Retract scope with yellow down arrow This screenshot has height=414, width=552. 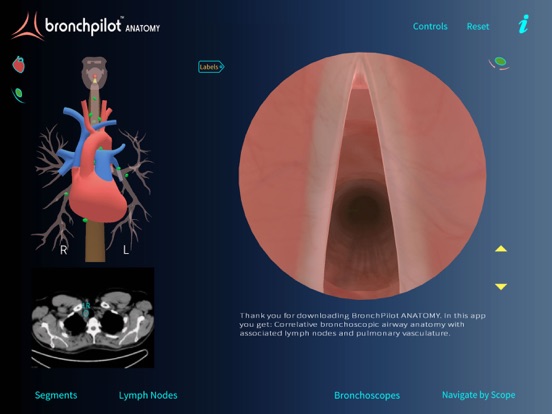tap(501, 287)
